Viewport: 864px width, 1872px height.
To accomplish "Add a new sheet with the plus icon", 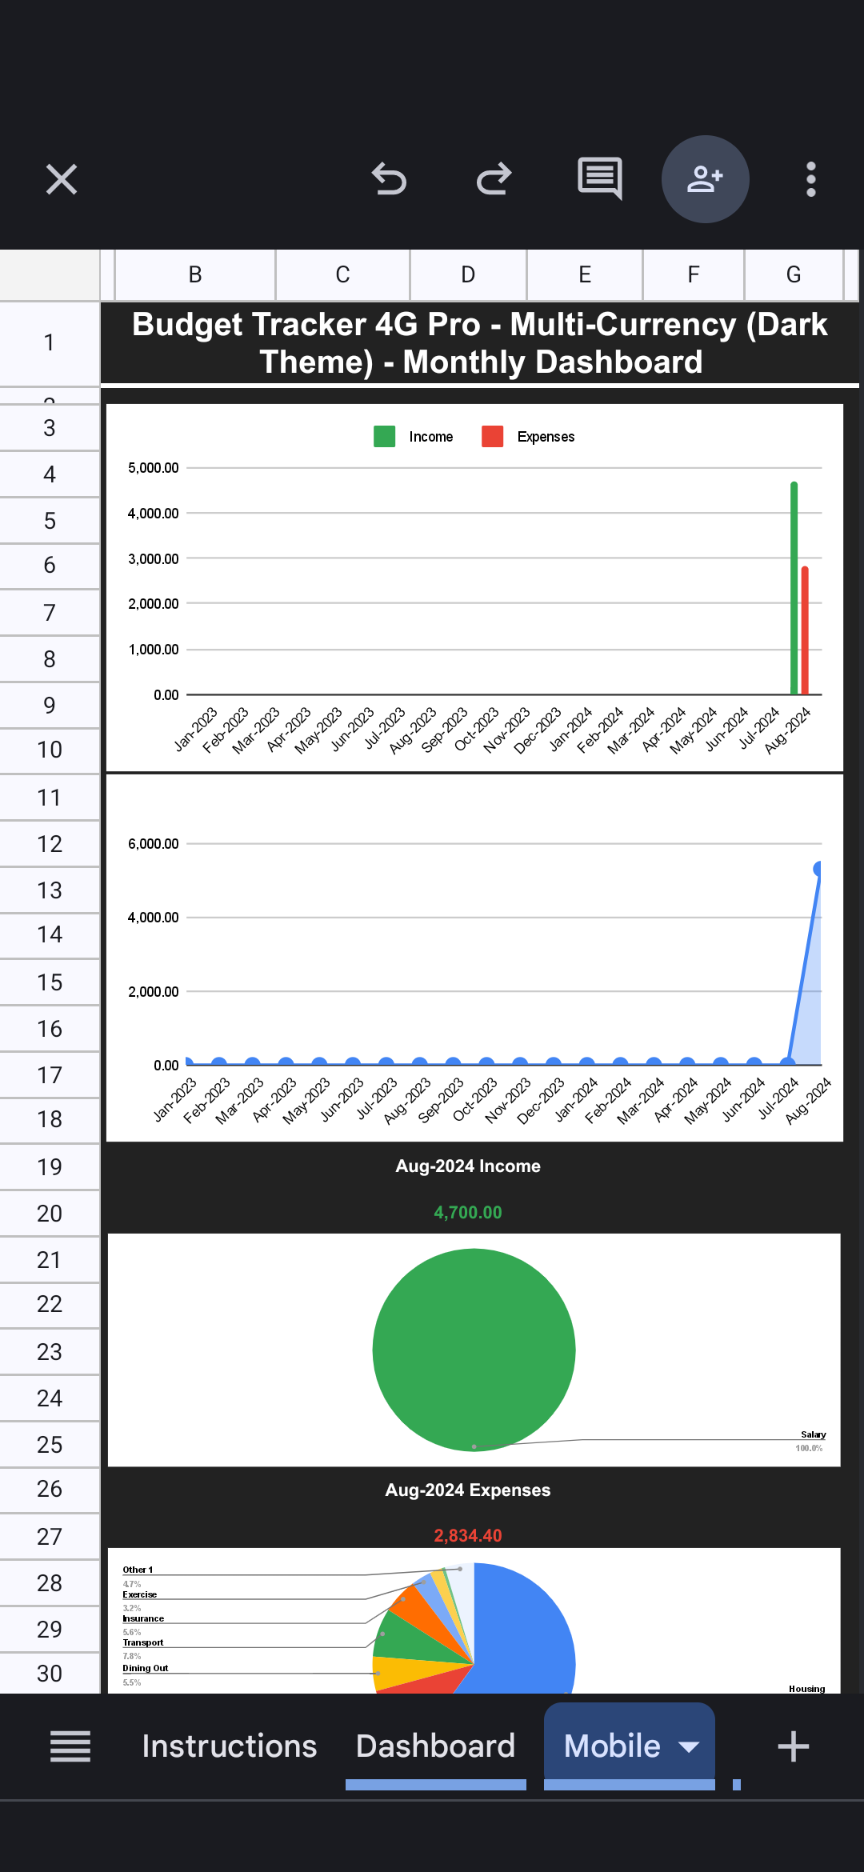I will 793,1746.
